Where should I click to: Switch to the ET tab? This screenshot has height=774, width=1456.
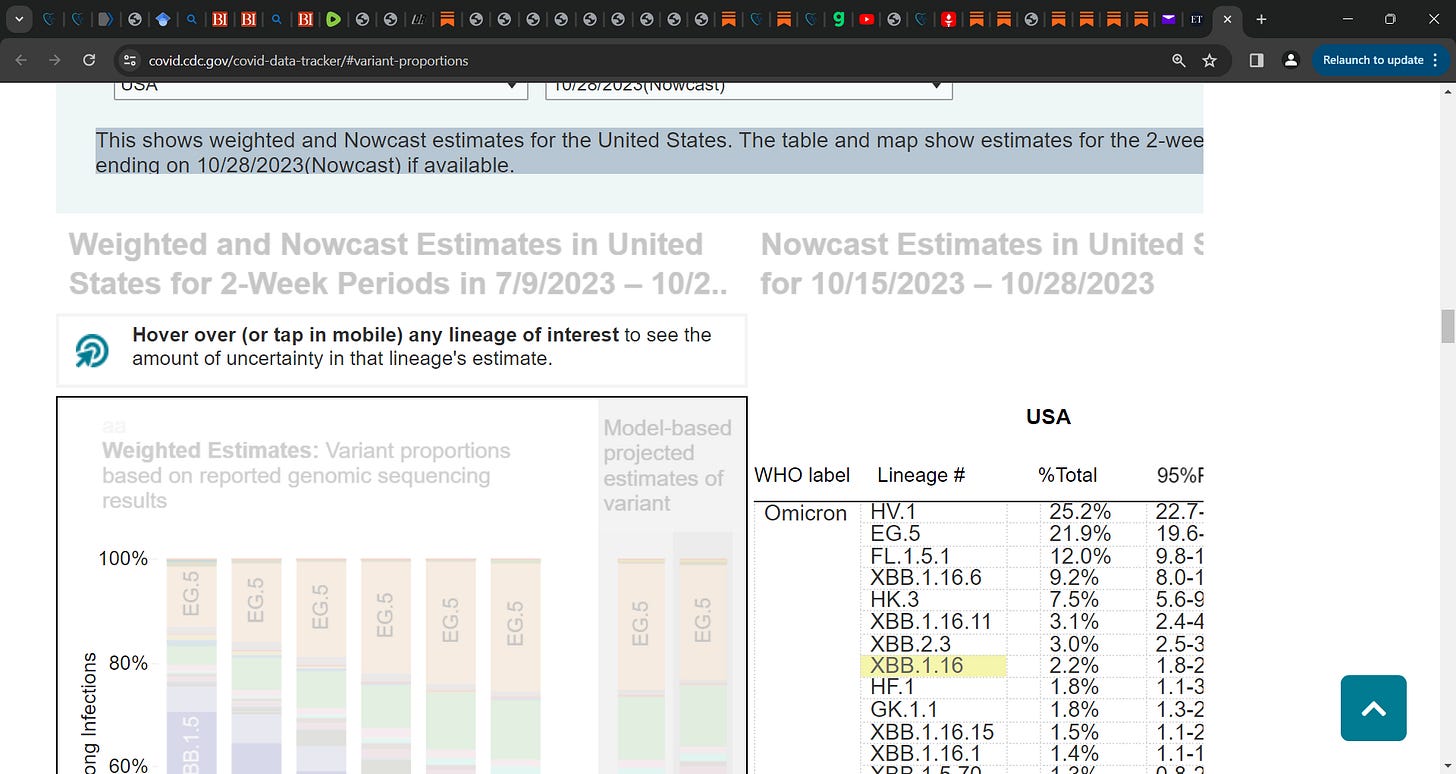pyautogui.click(x=1196, y=19)
